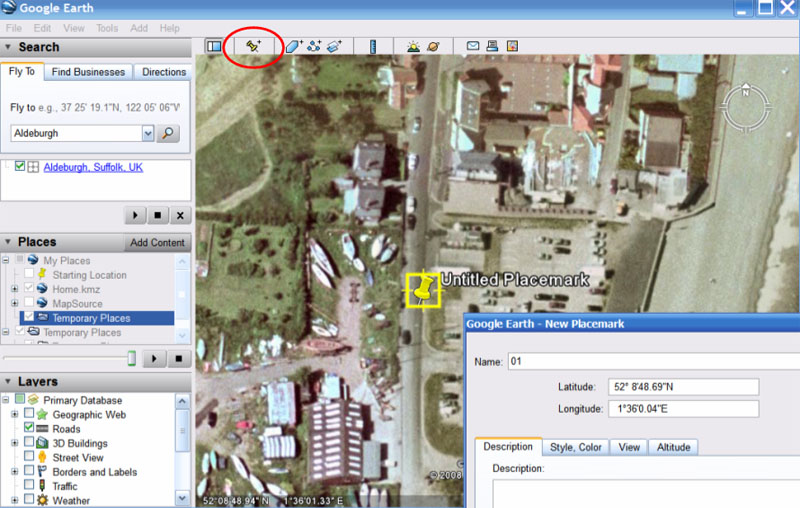Toggle the Starting Location checkbox
800x508 pixels.
click(x=29, y=274)
